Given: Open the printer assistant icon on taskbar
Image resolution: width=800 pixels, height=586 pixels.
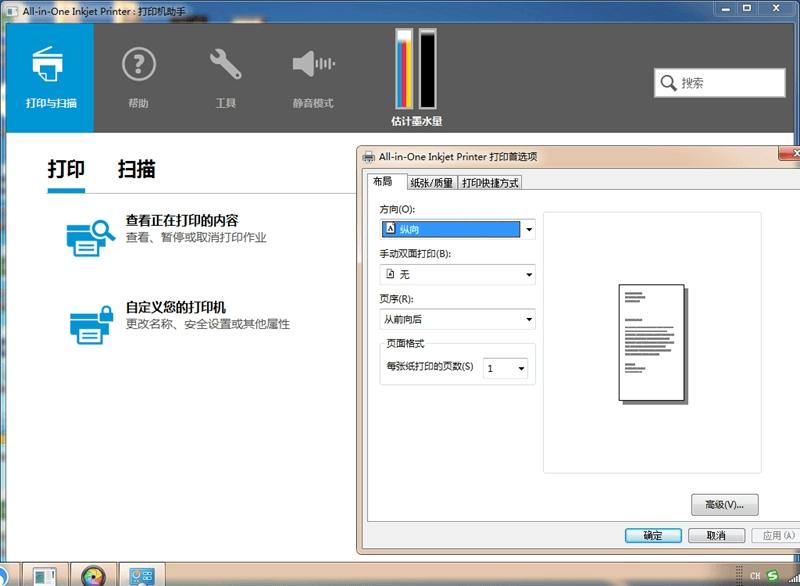Looking at the screenshot, I should click(142, 575).
